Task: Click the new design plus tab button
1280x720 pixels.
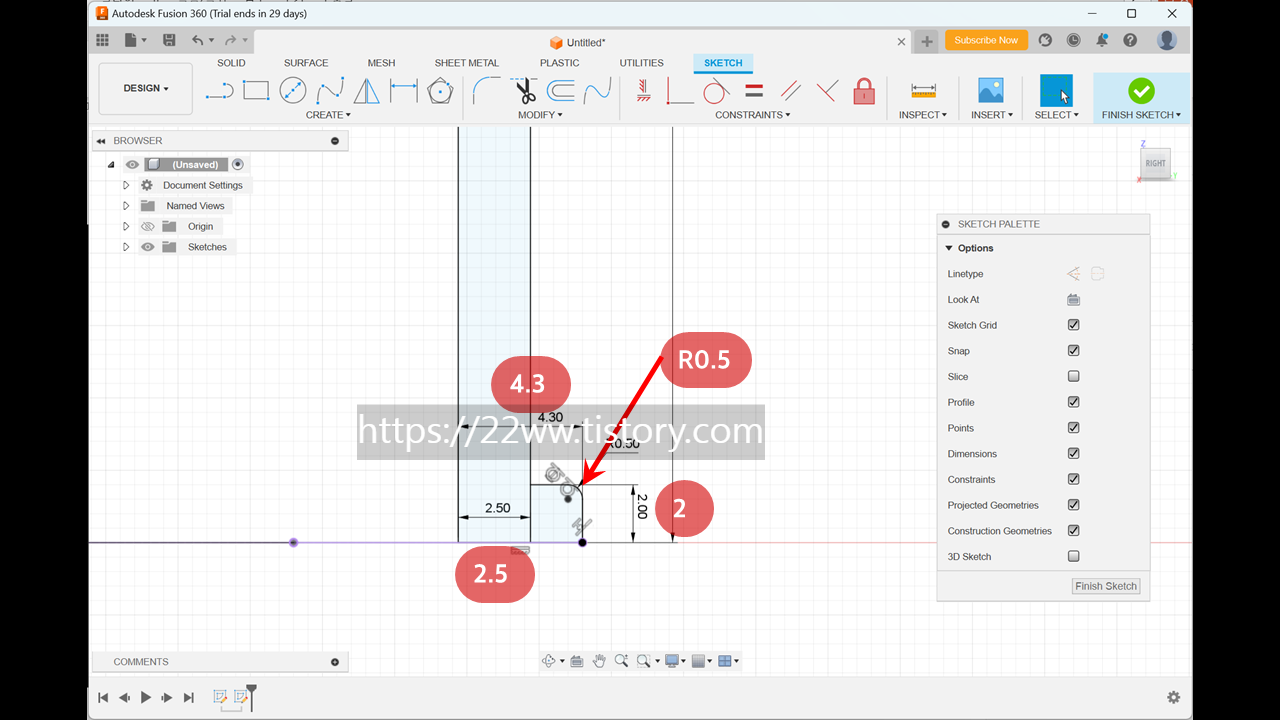Action: click(927, 41)
